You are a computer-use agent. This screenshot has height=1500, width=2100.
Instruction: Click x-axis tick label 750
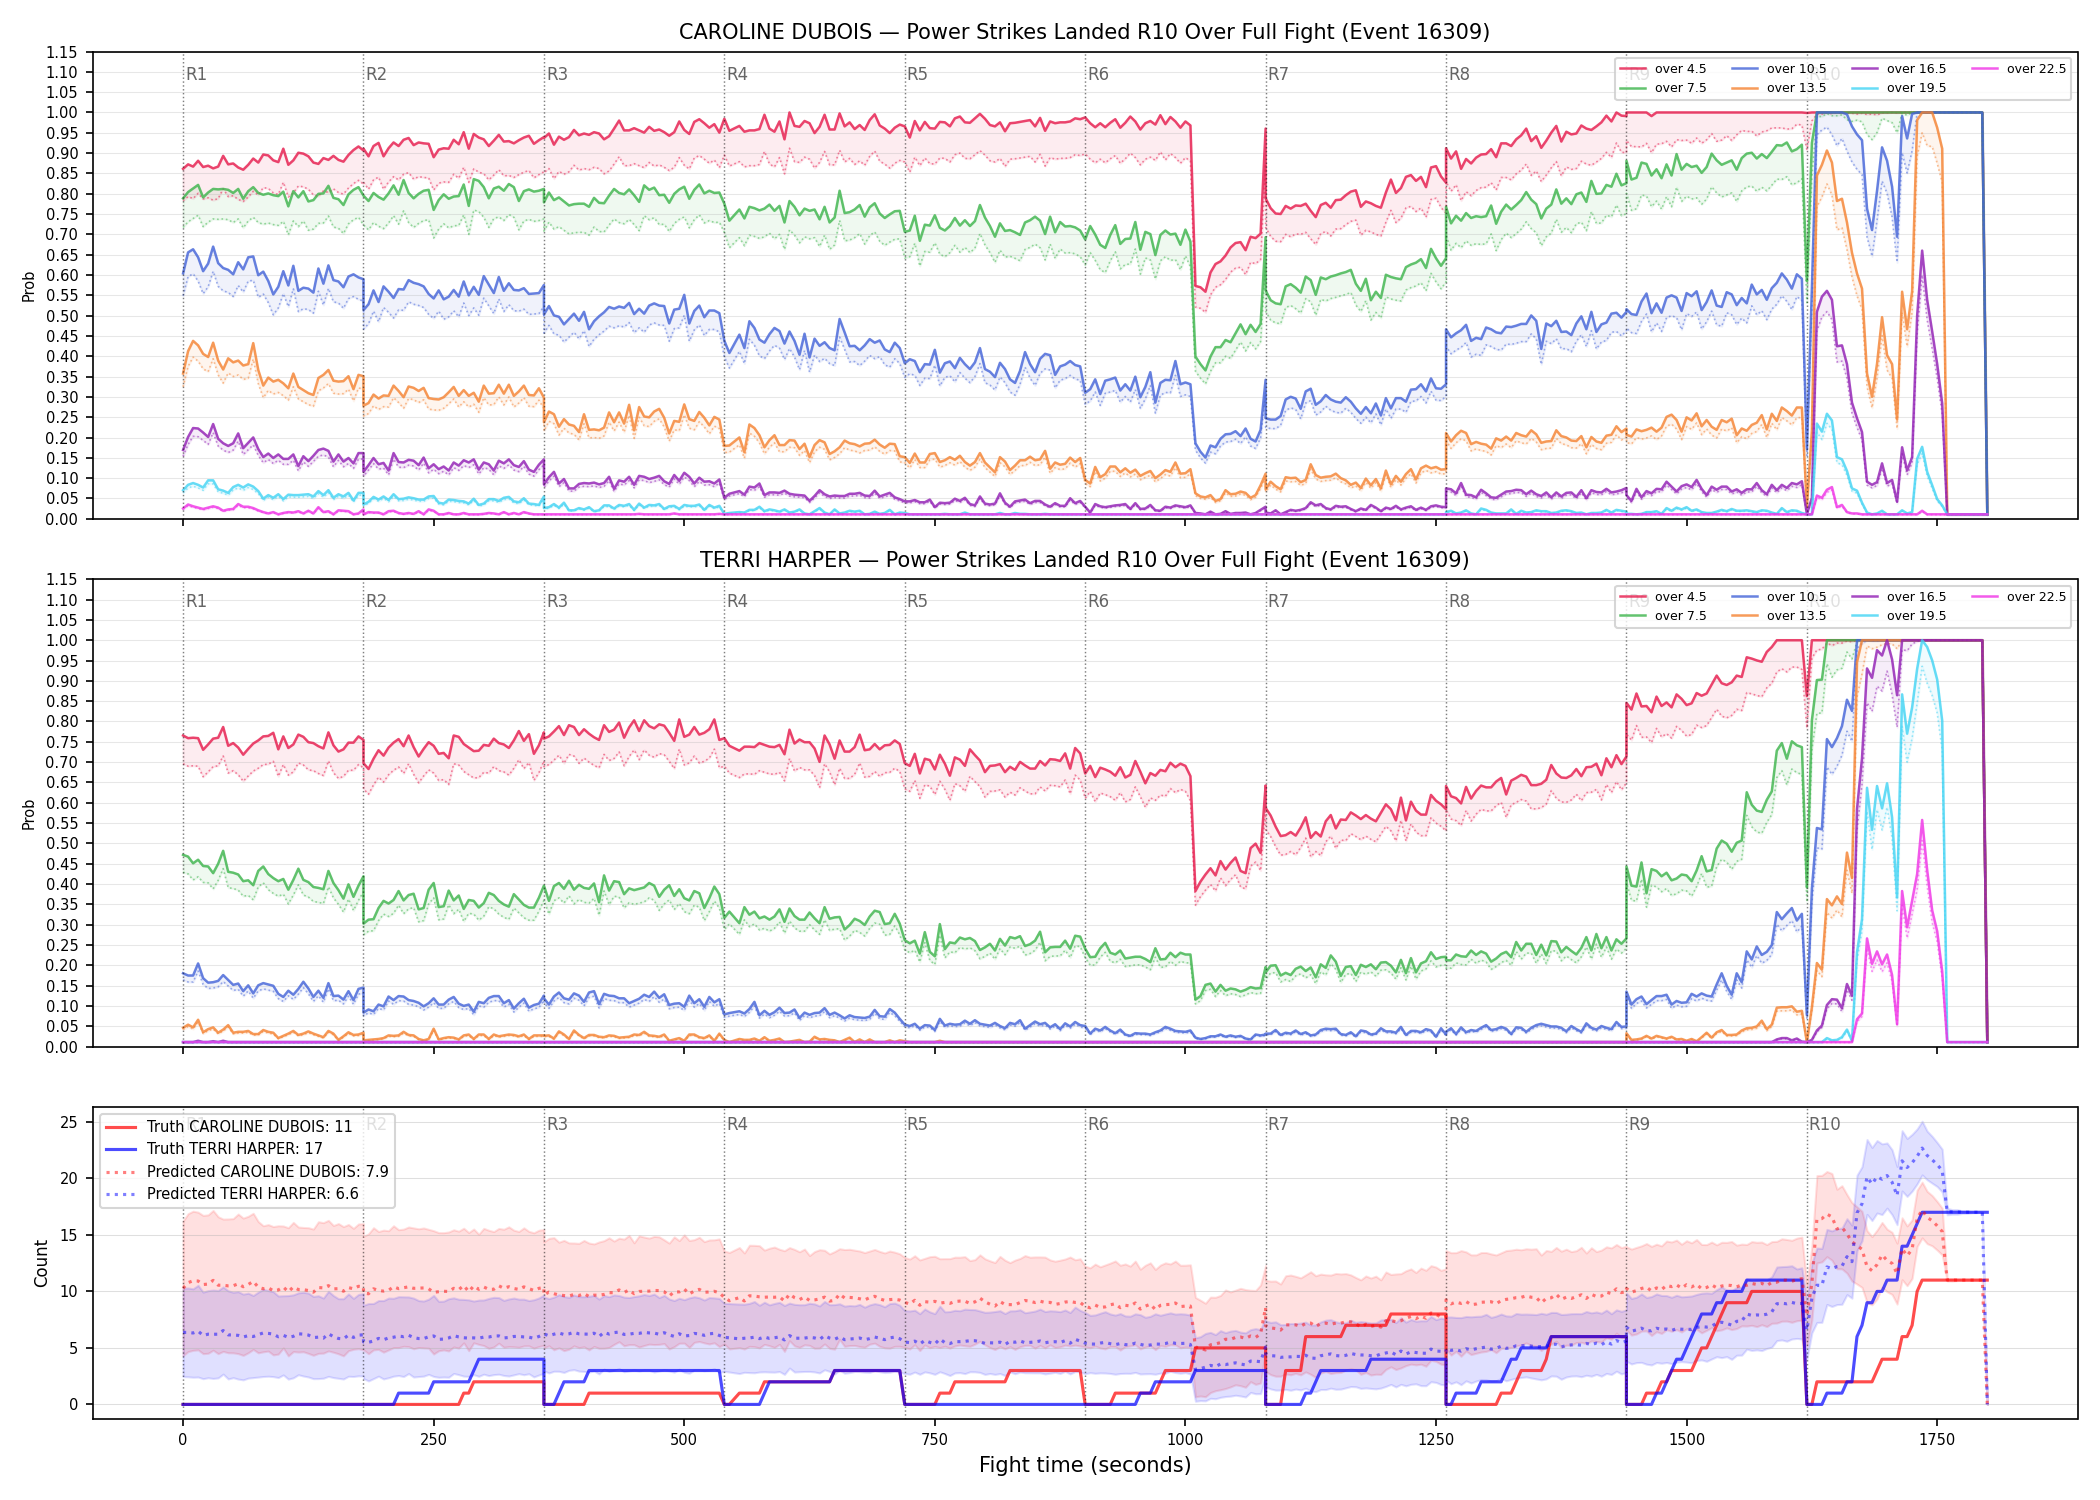point(935,1439)
